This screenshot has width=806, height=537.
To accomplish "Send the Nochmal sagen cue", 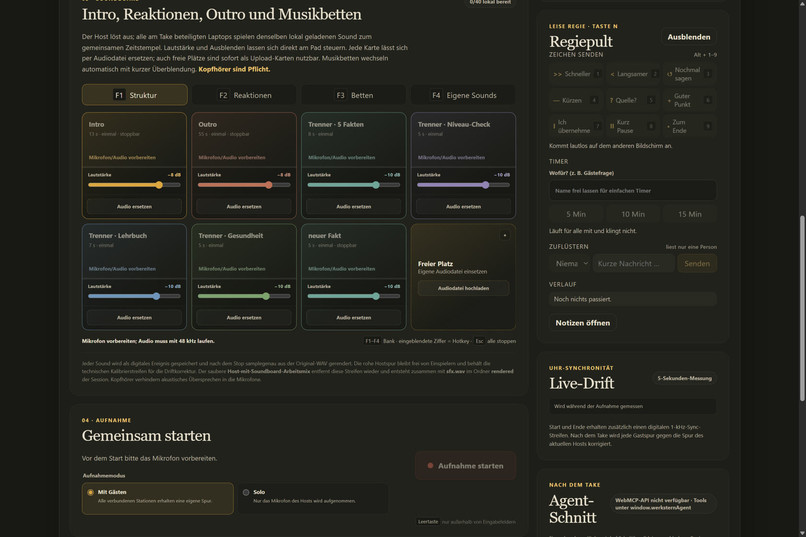I will tap(690, 74).
